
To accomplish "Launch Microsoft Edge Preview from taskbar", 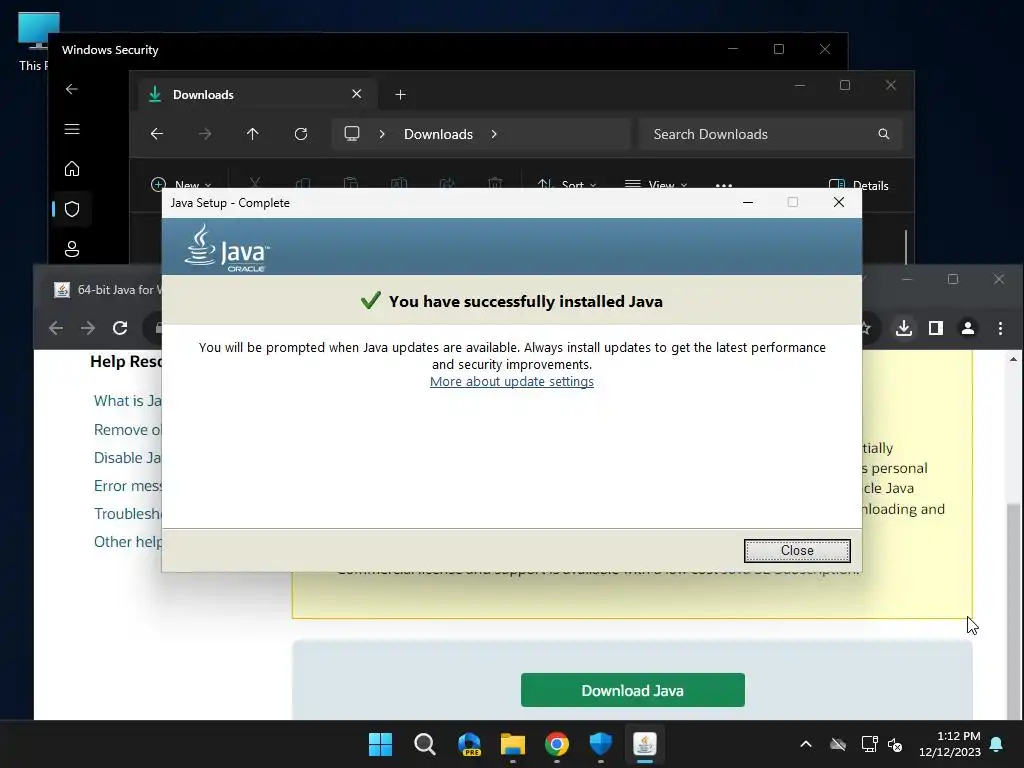I will 469,744.
